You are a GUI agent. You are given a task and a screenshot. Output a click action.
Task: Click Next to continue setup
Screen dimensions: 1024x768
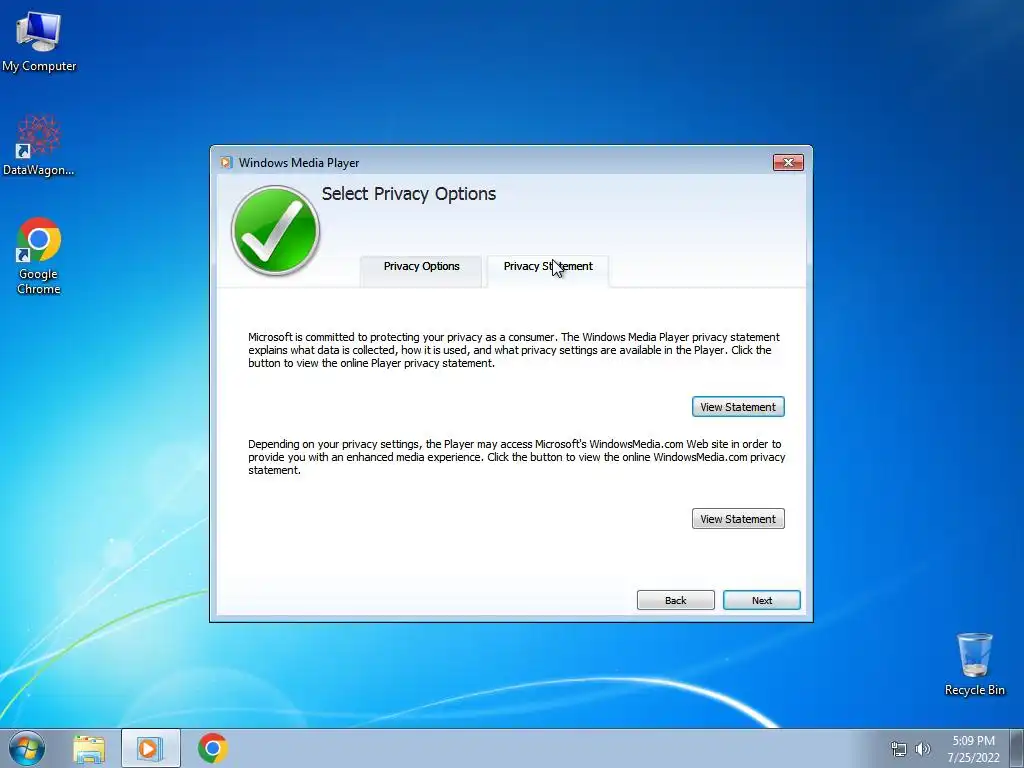[x=761, y=600]
